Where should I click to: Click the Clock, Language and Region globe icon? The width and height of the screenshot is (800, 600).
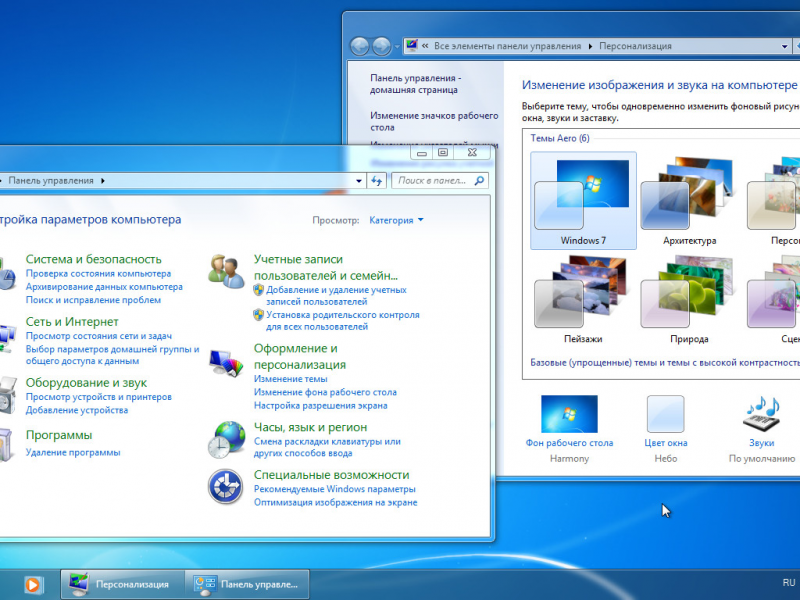[226, 439]
